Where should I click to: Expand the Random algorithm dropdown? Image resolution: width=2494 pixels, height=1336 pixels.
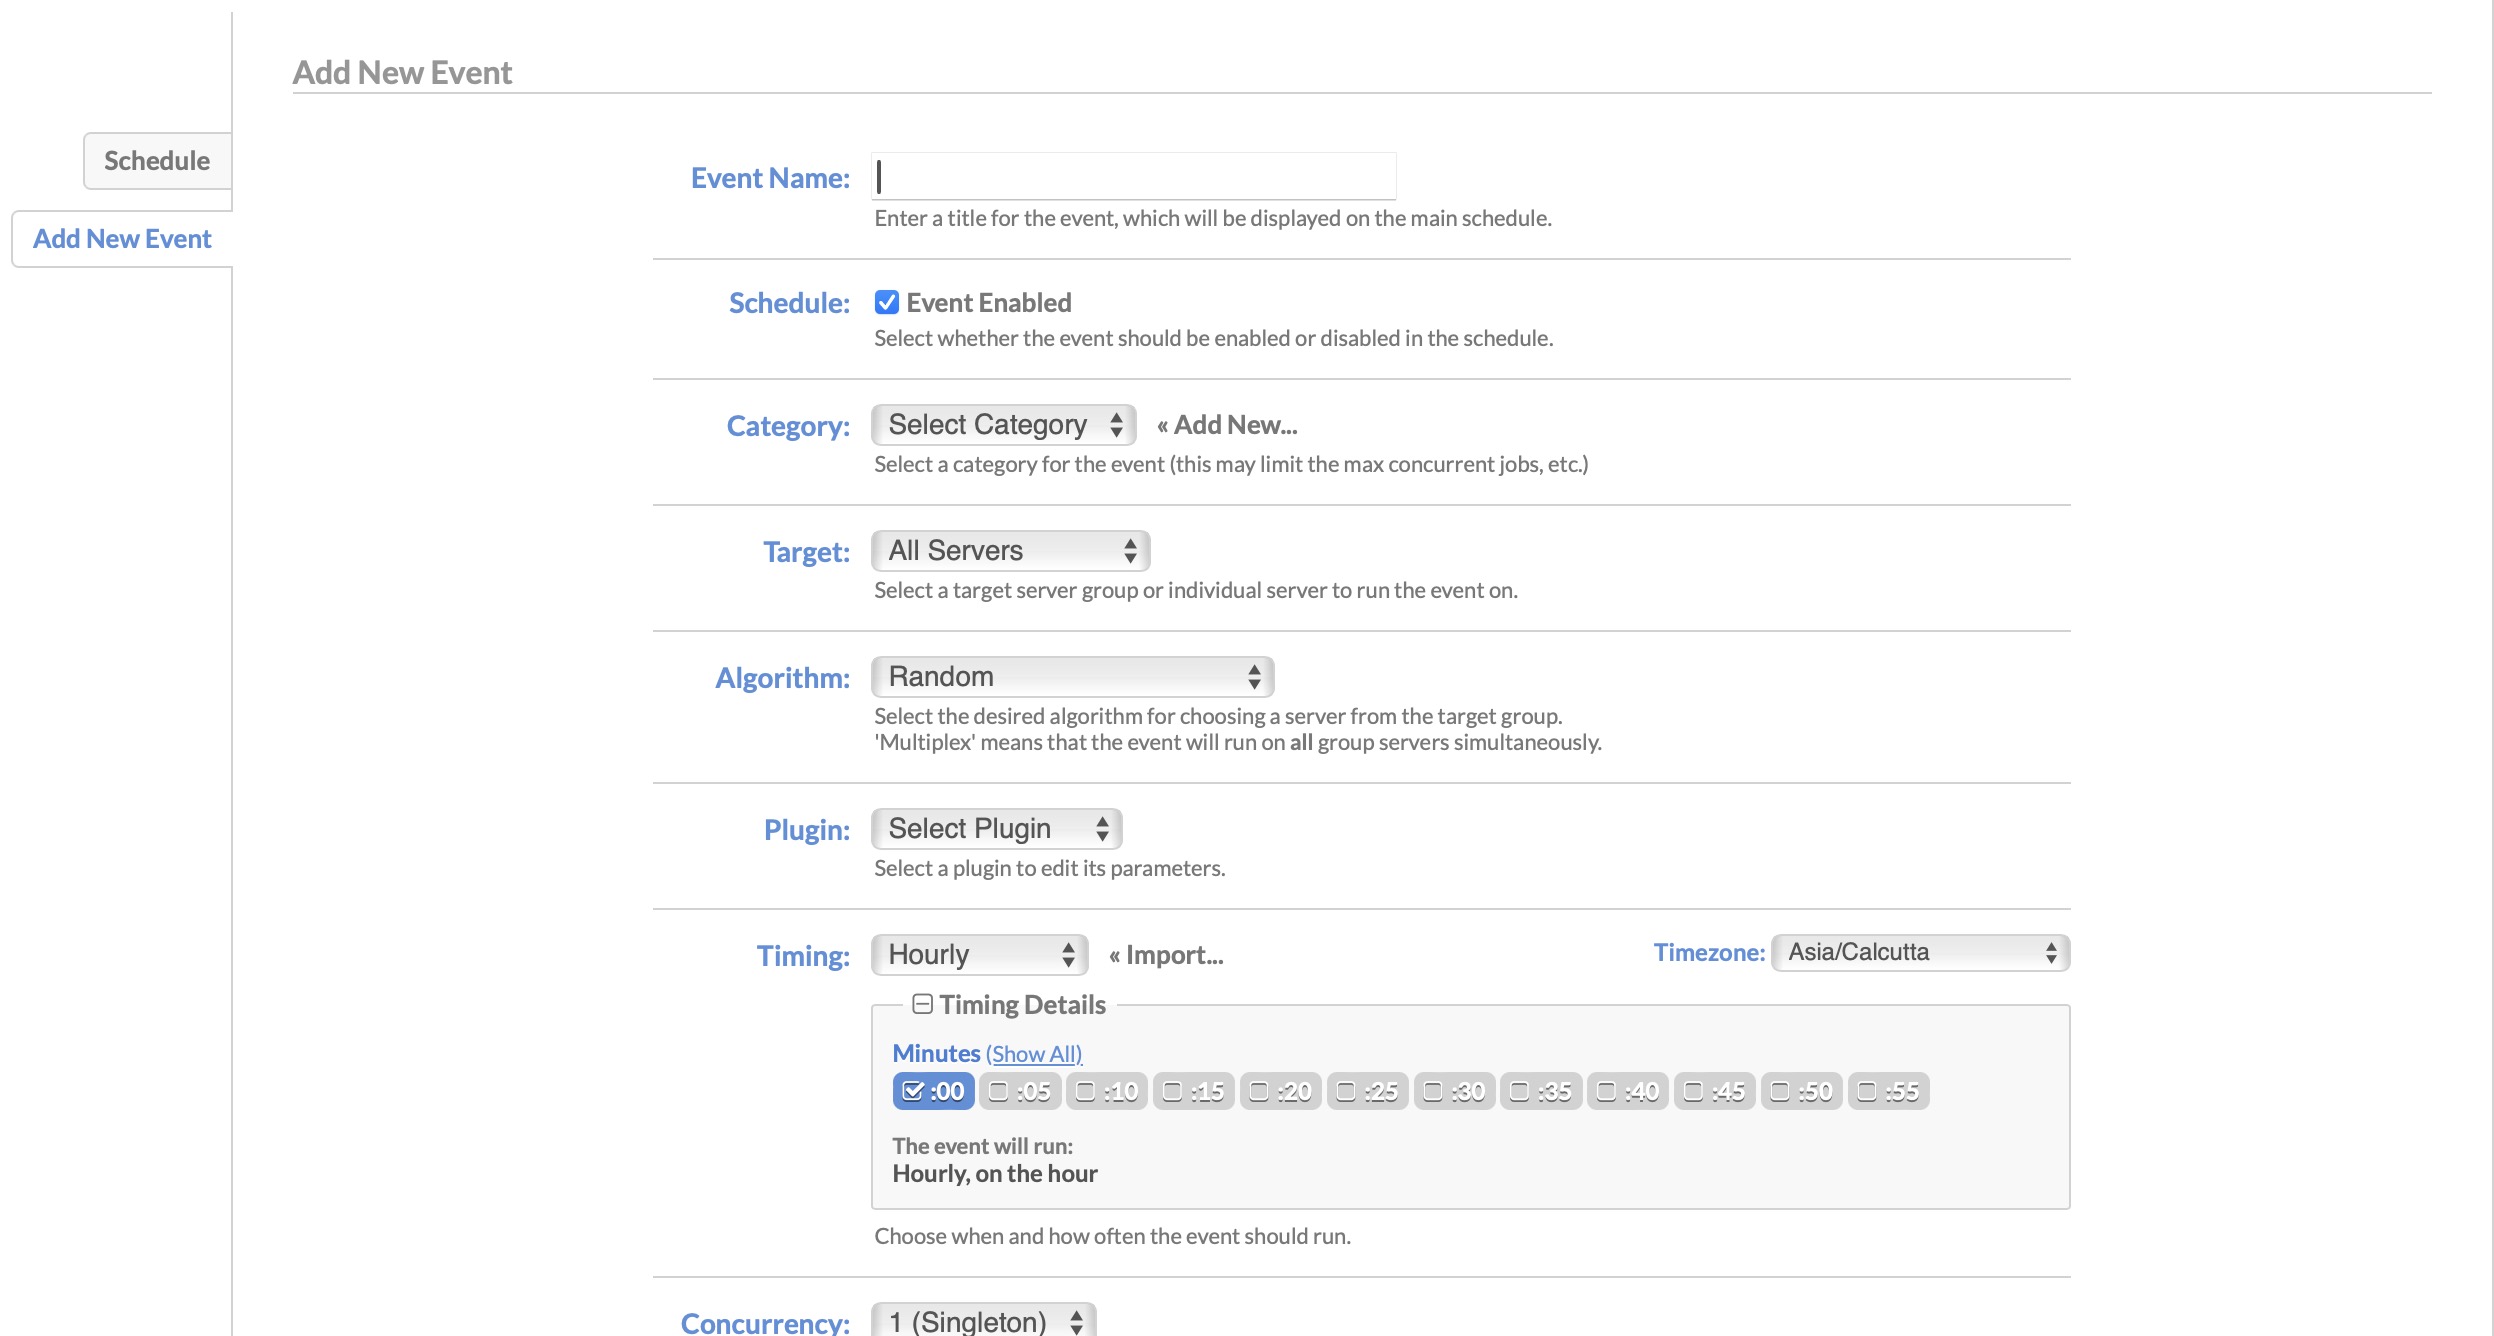pyautogui.click(x=1072, y=677)
